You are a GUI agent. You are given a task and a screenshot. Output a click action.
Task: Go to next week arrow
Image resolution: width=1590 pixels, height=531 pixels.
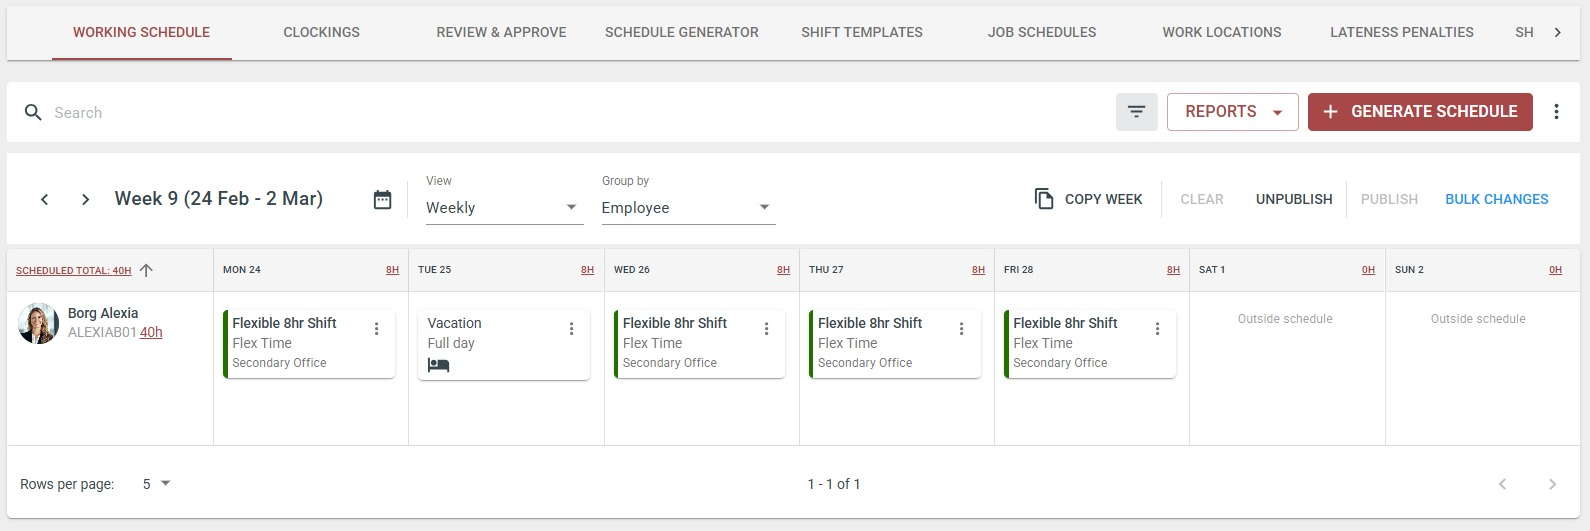(86, 199)
